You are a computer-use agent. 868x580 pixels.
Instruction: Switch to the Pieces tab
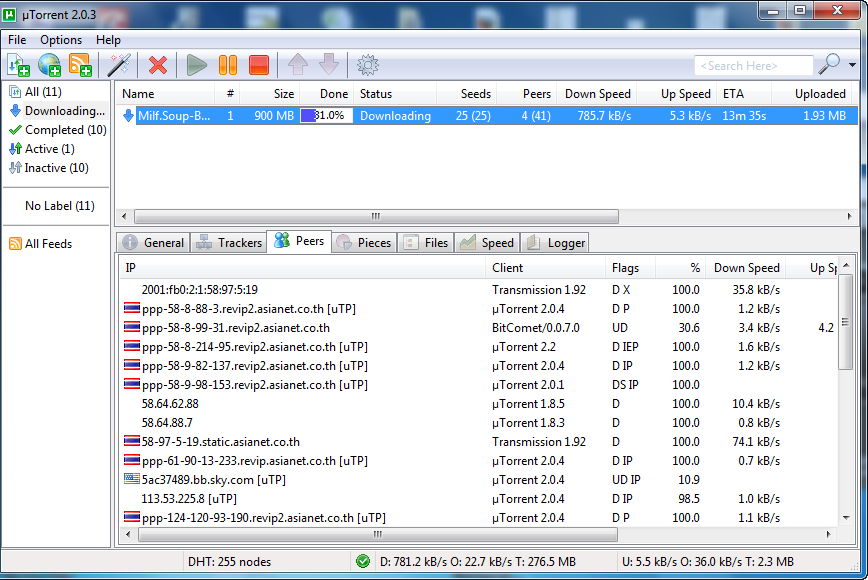364,242
